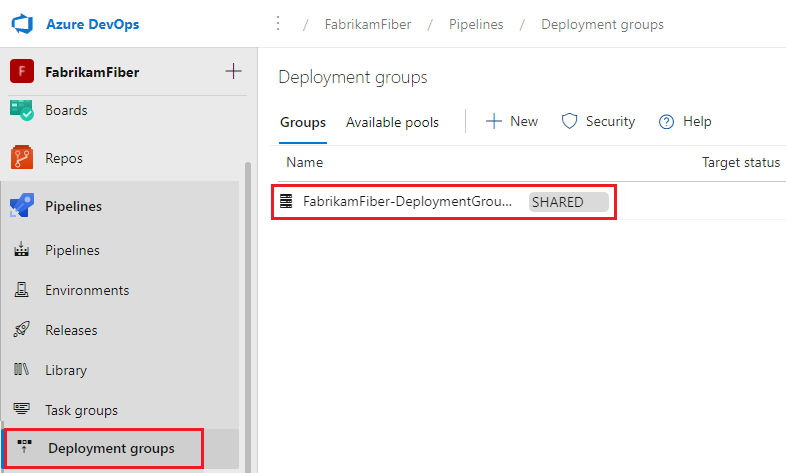Viewport: 786px width, 473px height.
Task: Click the Name column header
Action: click(x=304, y=162)
